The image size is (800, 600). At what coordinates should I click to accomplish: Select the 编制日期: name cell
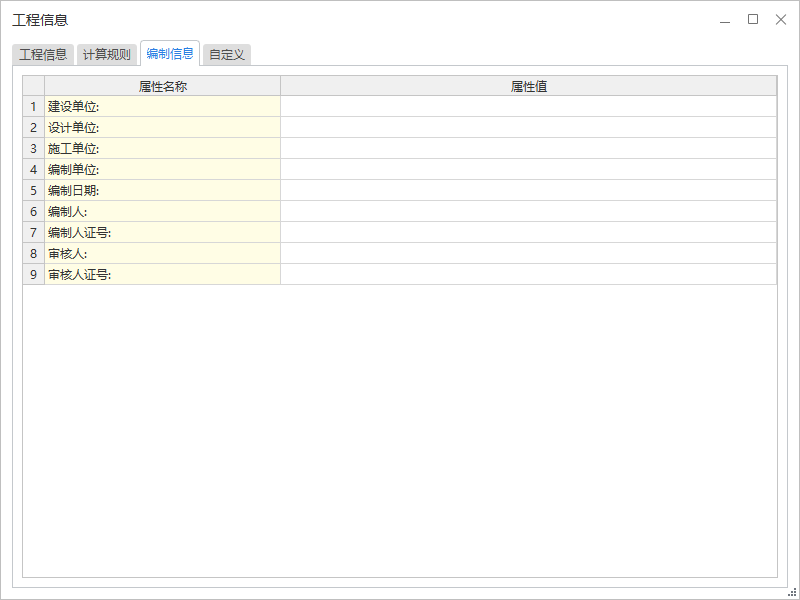(162, 190)
